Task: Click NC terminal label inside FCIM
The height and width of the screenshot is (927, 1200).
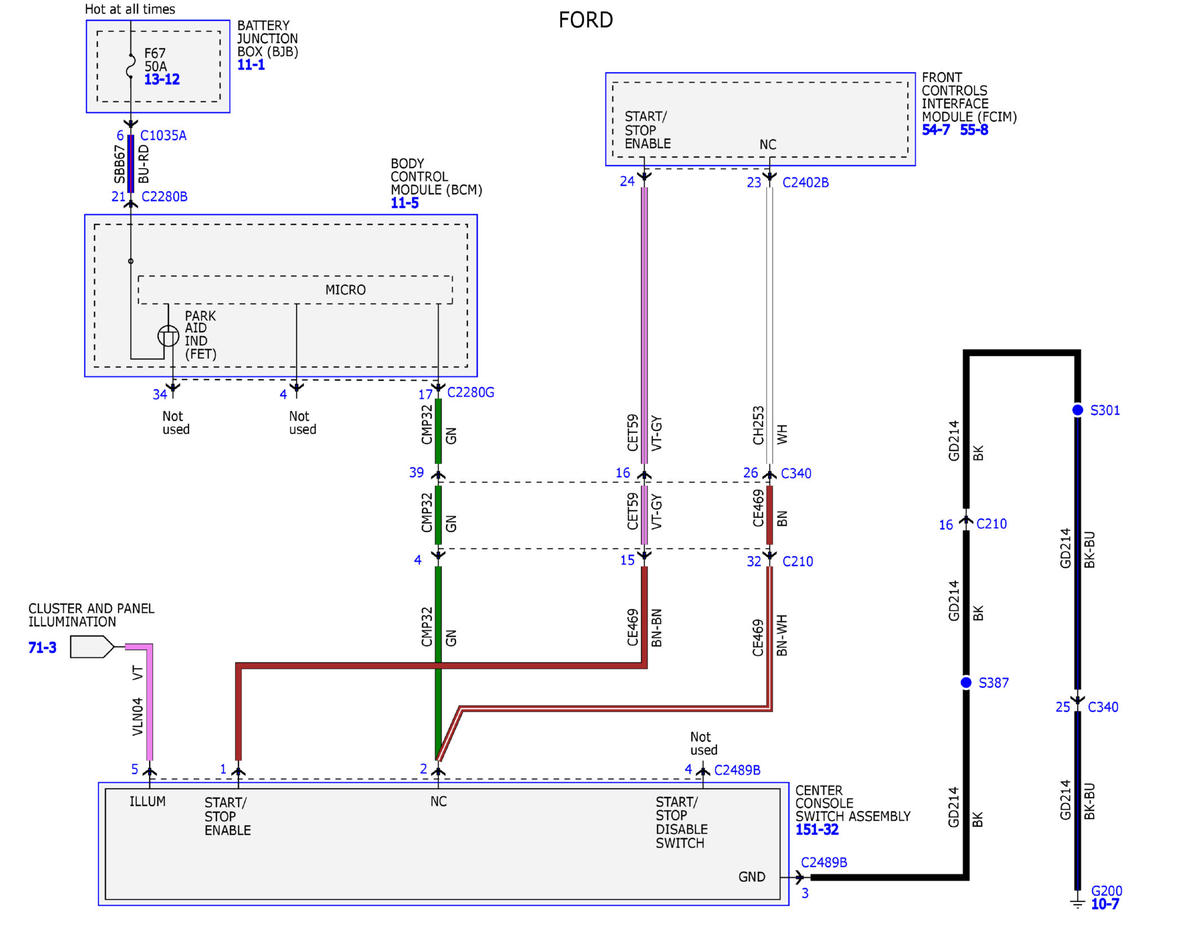Action: (768, 144)
